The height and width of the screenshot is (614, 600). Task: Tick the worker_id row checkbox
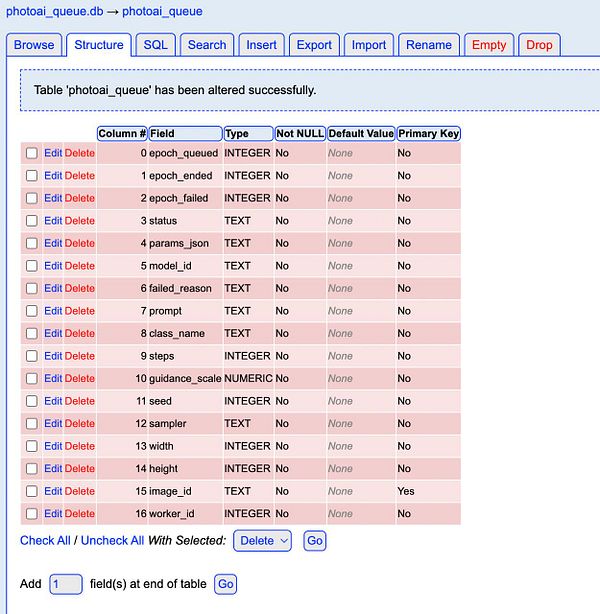pyautogui.click(x=32, y=514)
